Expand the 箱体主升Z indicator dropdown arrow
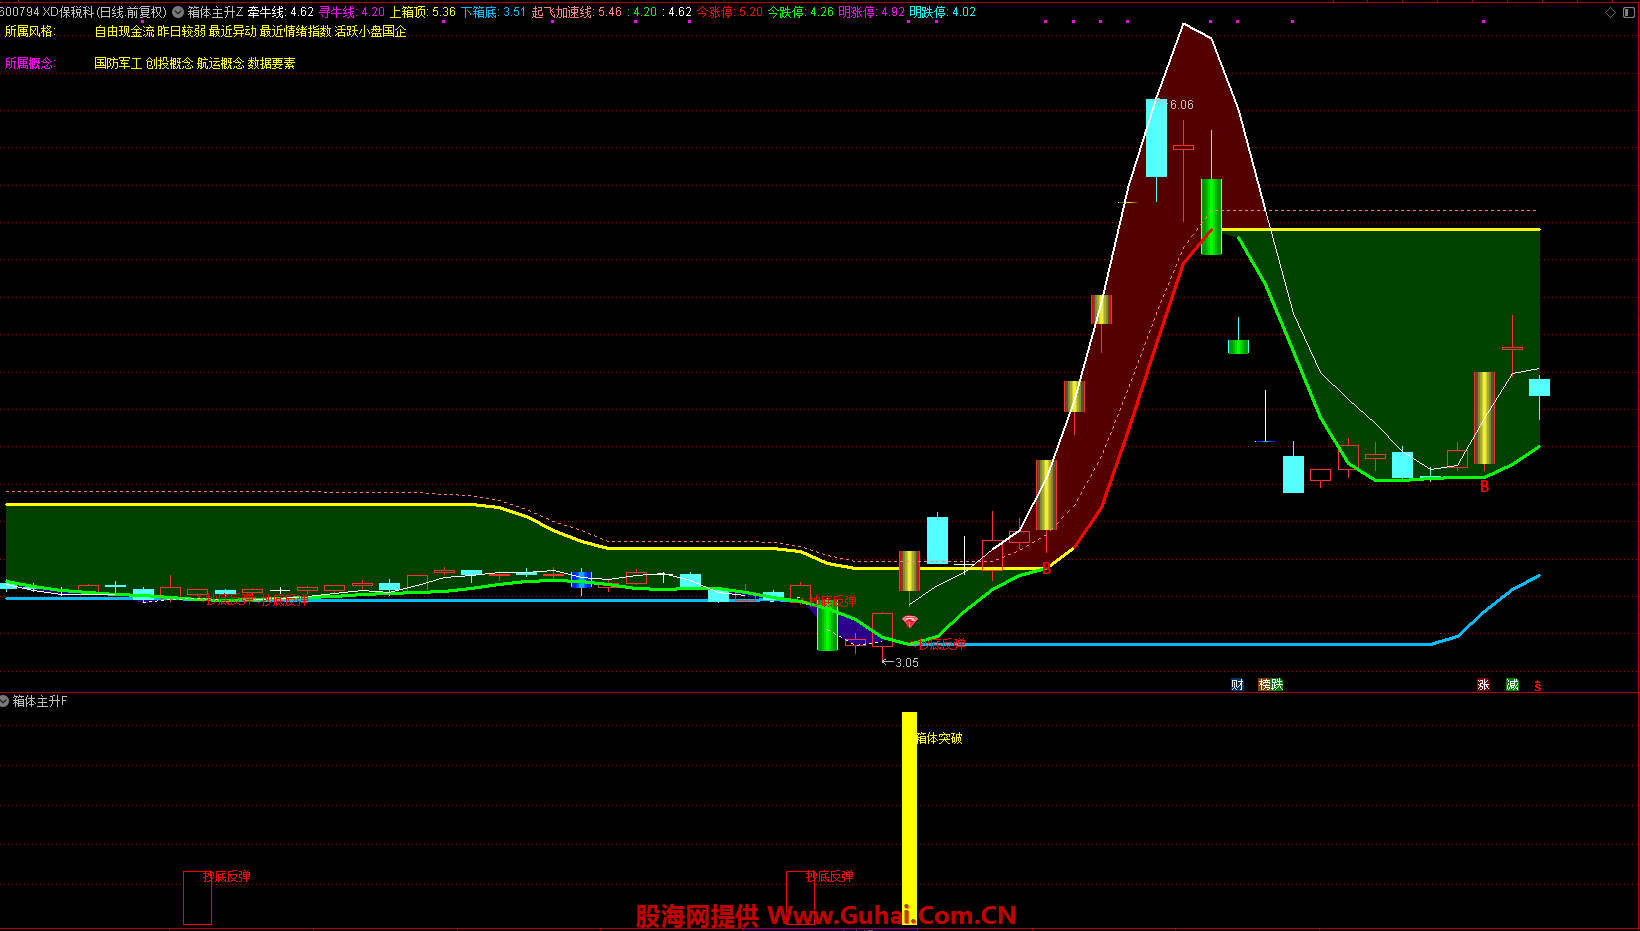1640x931 pixels. [178, 12]
